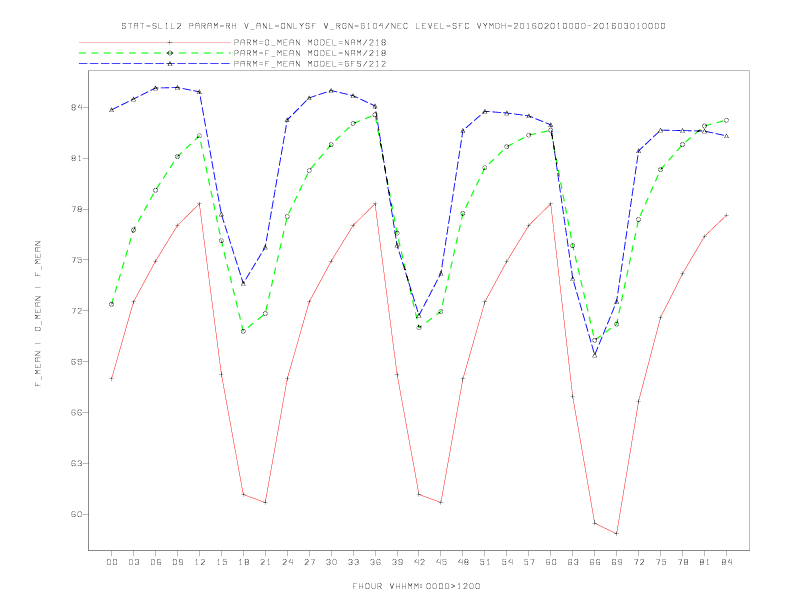Click blue line triangle marker at hour 09
Screen dimensions: 792x612
[x=177, y=87]
